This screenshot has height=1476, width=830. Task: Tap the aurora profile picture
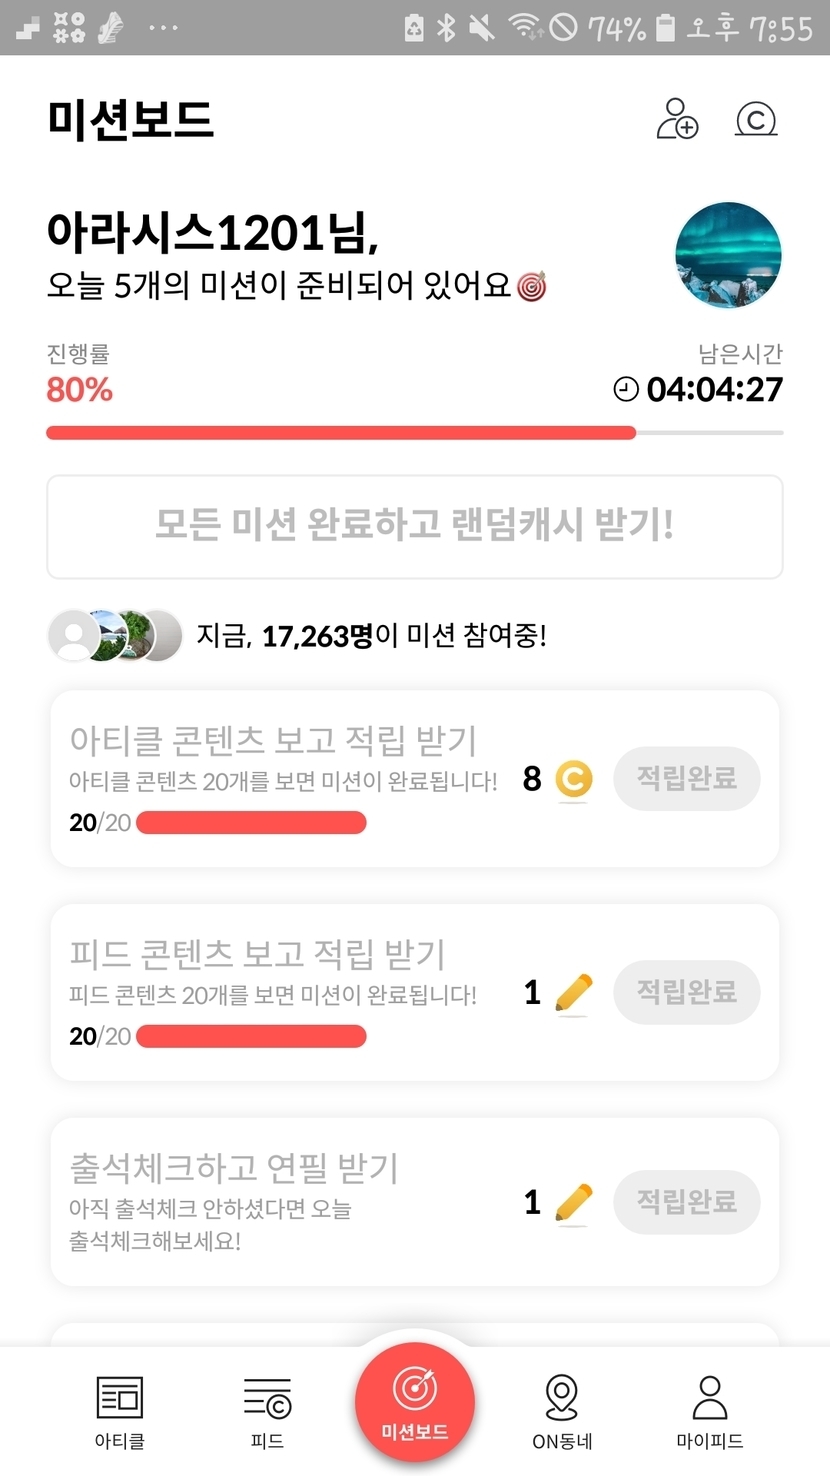click(728, 255)
